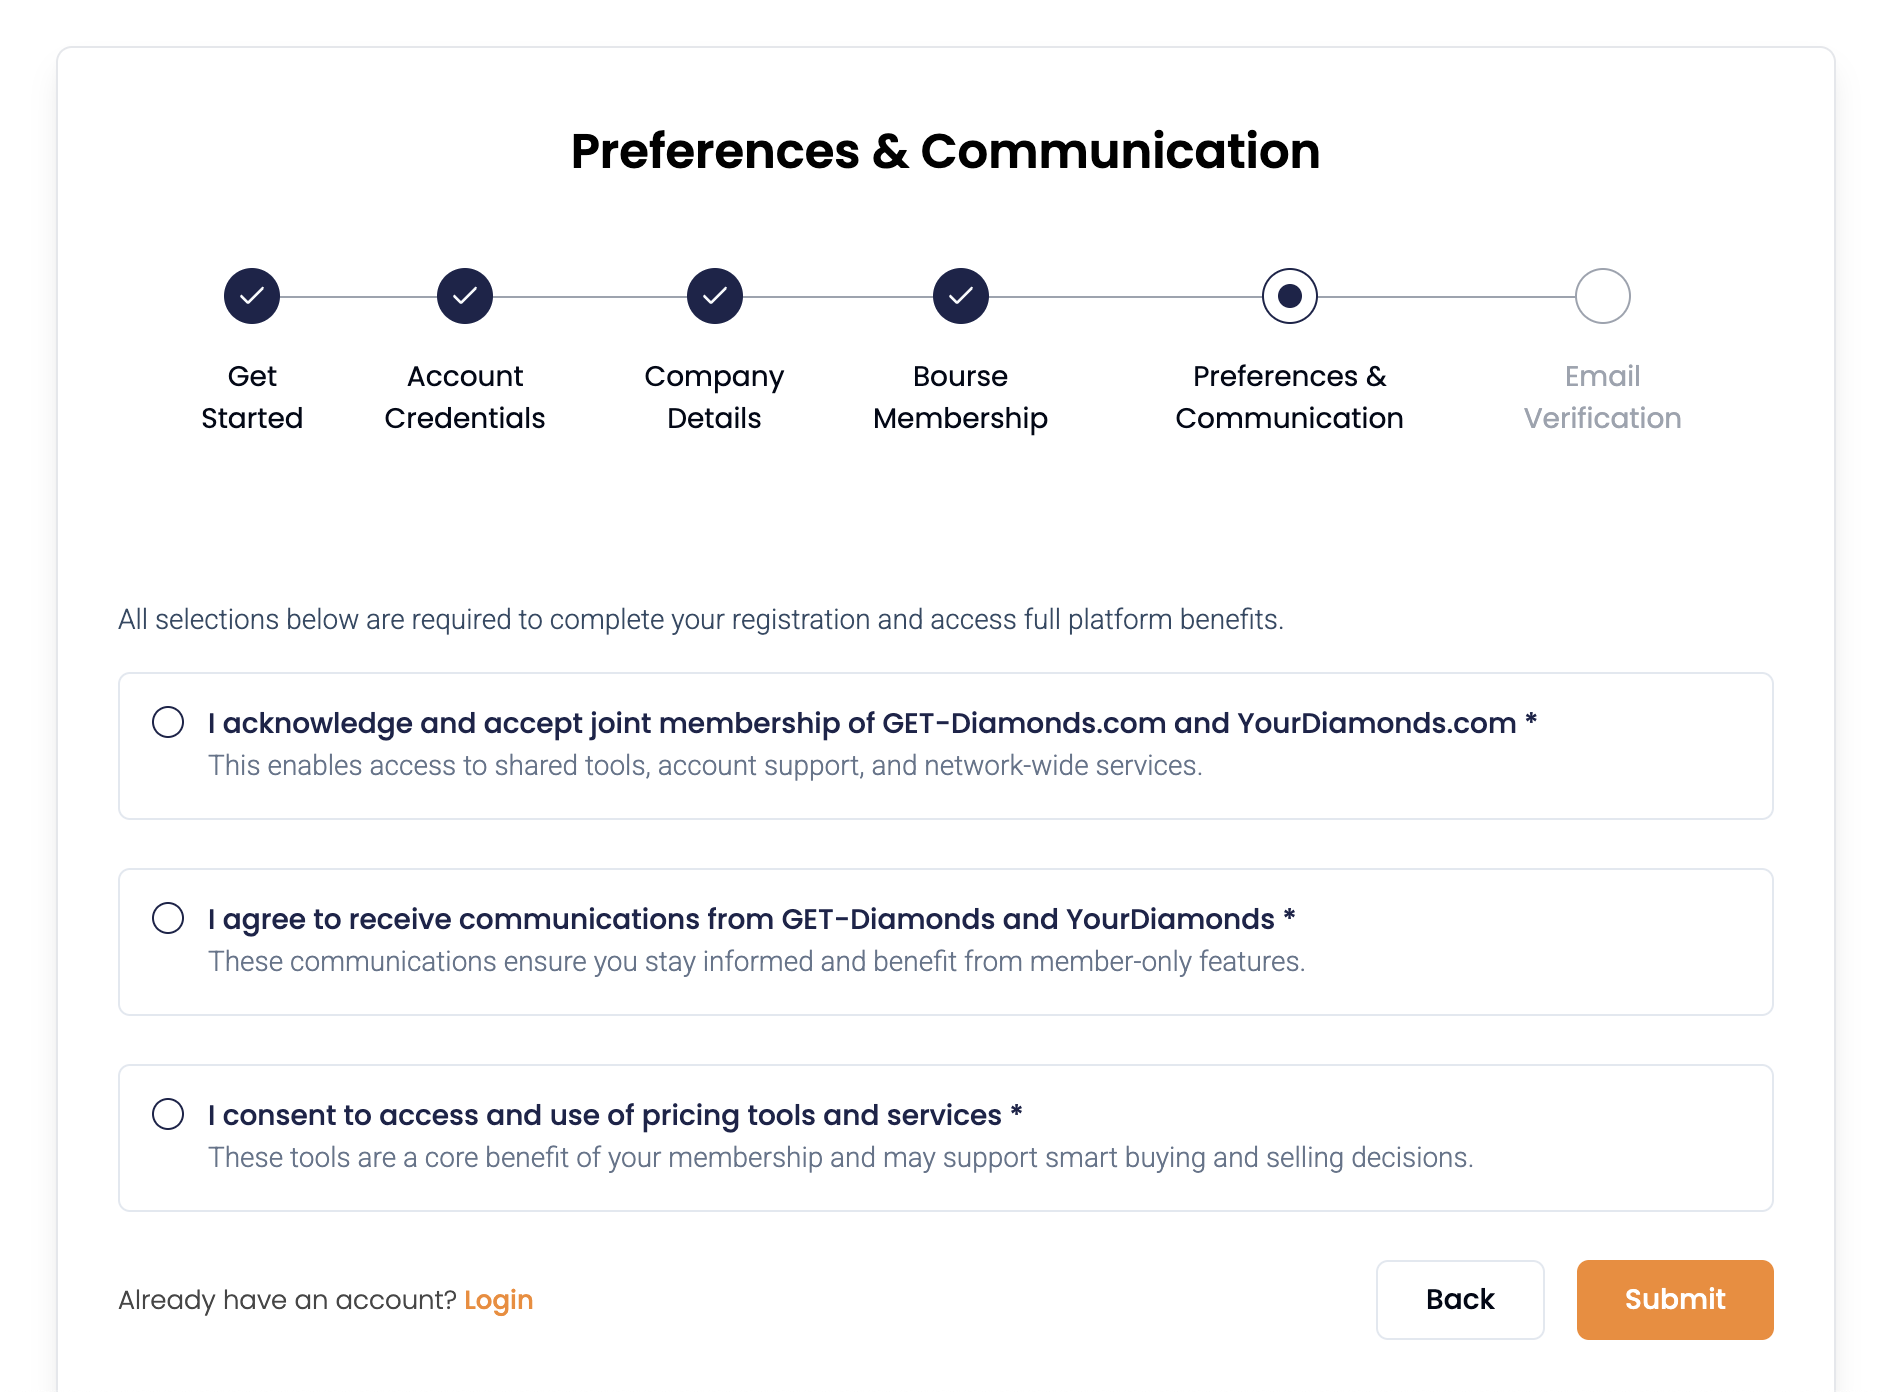
Task: Click the Account Credentials checkmark step icon
Action: pyautogui.click(x=465, y=296)
